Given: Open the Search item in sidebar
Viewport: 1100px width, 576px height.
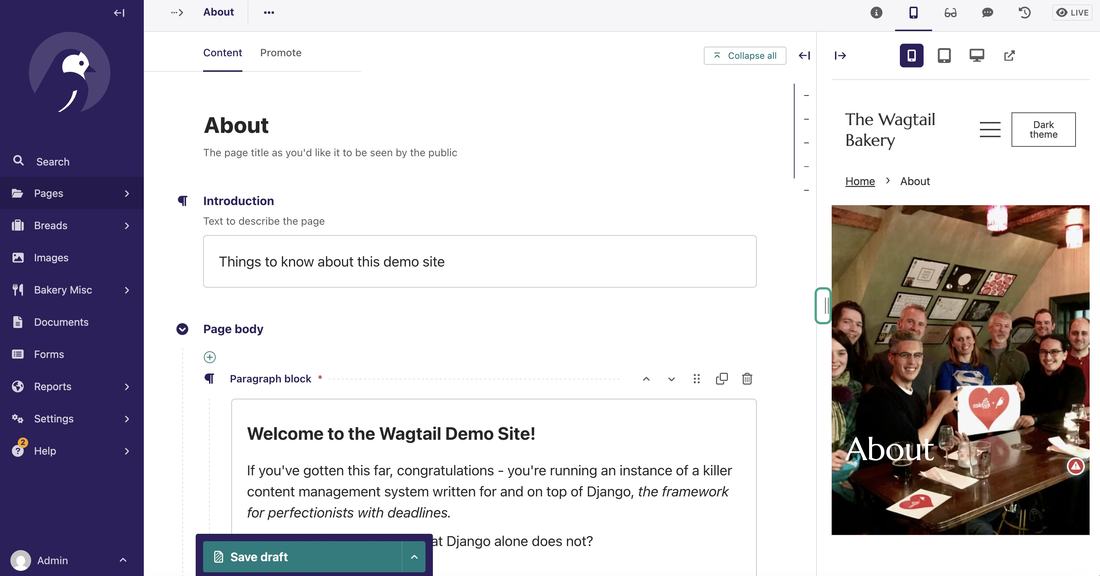Looking at the screenshot, I should click(72, 161).
